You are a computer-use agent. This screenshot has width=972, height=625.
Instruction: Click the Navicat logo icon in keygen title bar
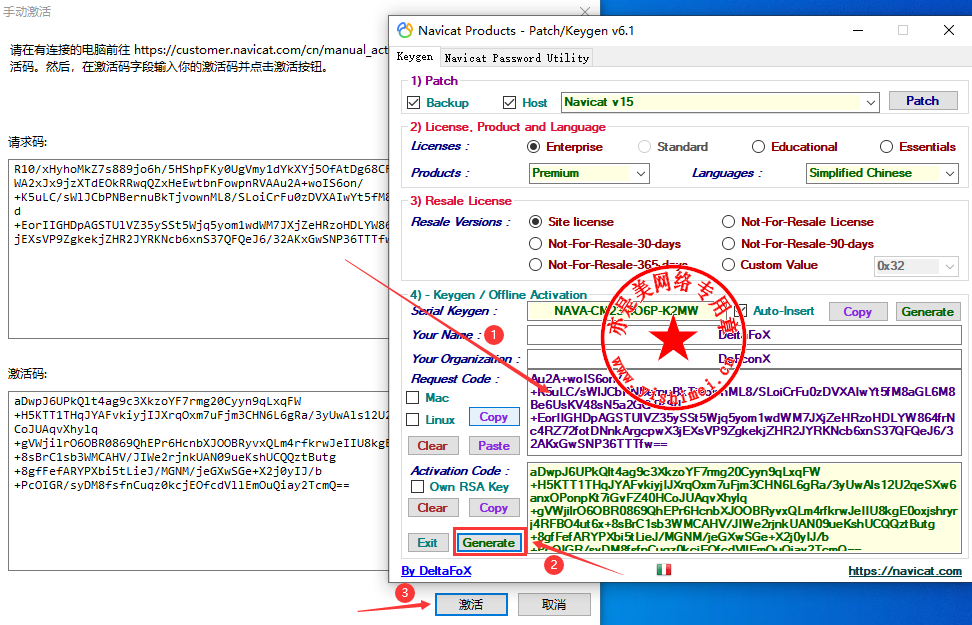pyautogui.click(x=405, y=30)
